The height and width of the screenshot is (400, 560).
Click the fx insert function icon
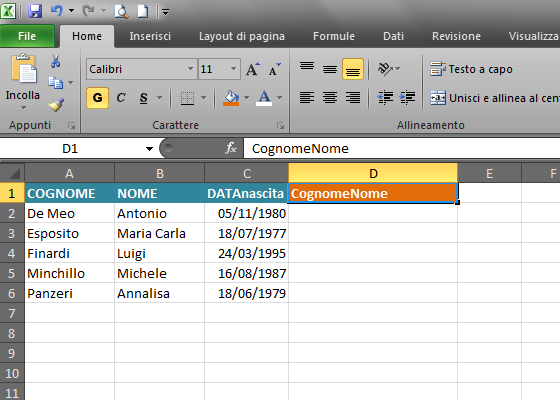click(x=231, y=148)
